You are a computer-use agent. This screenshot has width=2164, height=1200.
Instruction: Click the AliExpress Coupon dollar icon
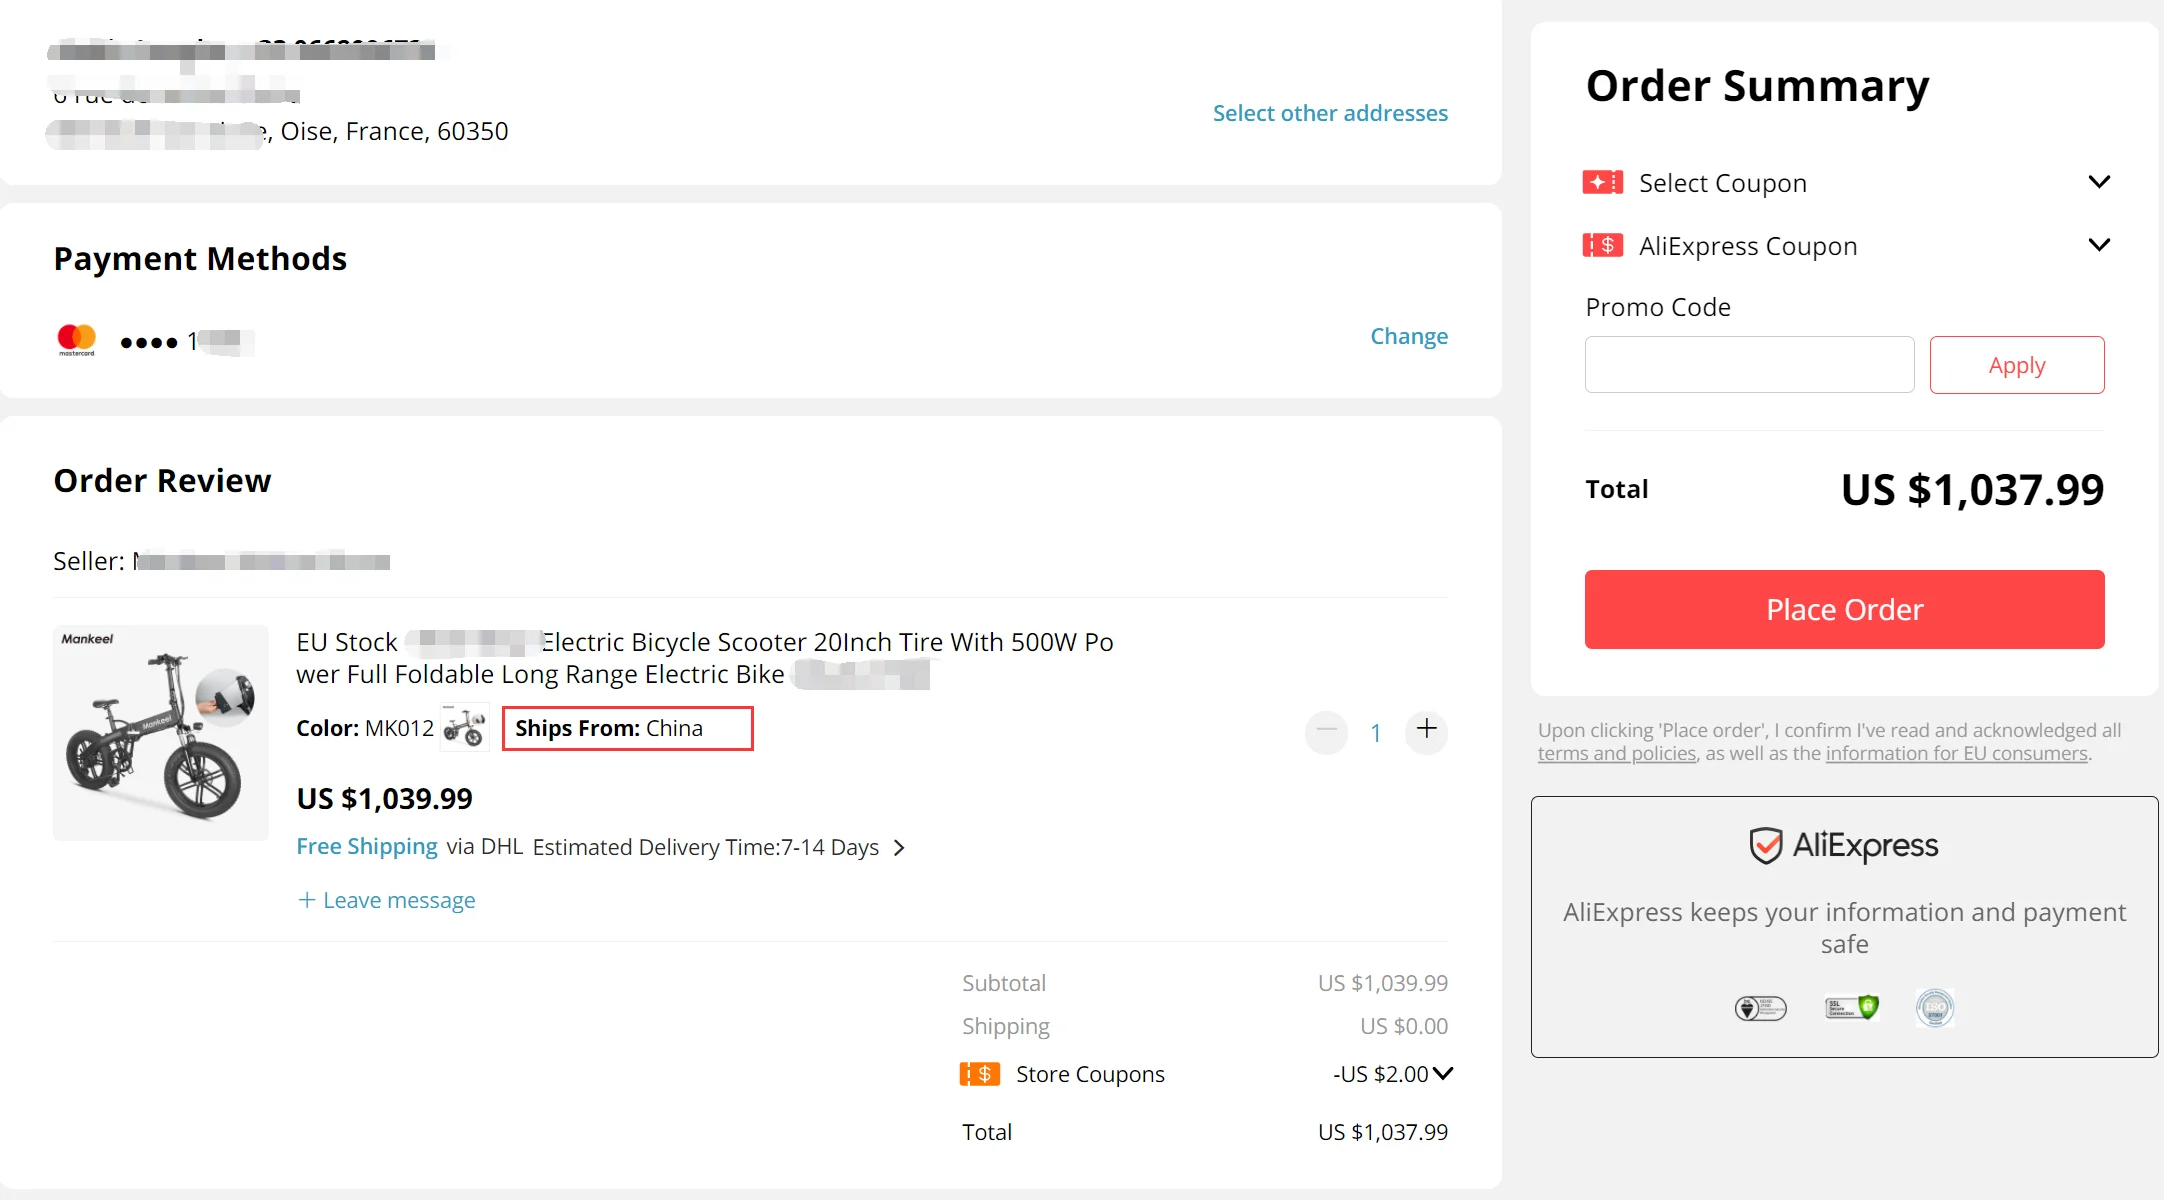click(x=1602, y=245)
